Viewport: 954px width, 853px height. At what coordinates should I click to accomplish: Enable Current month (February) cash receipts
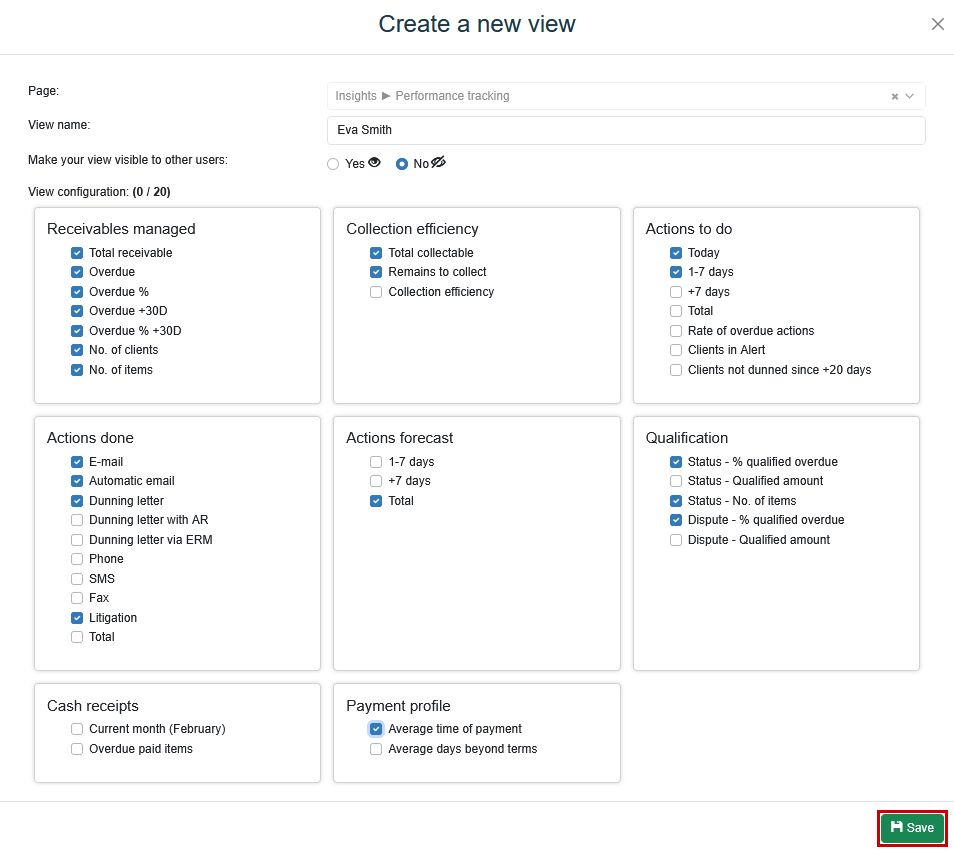point(77,729)
